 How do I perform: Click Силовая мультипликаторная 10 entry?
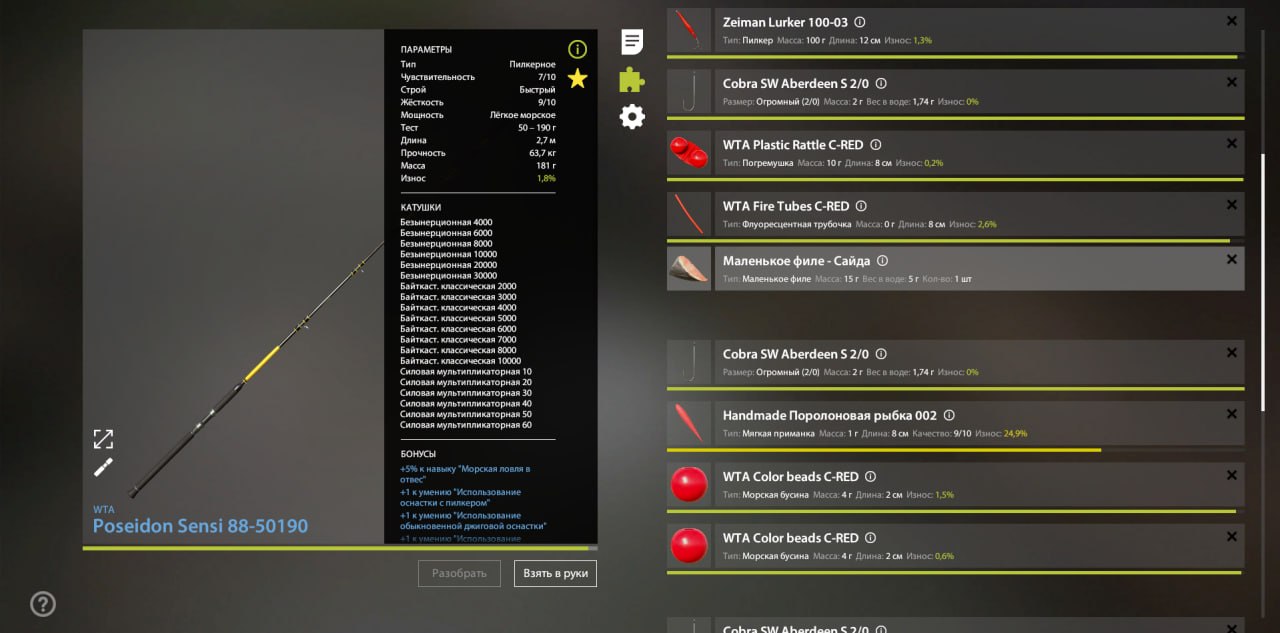(x=466, y=372)
